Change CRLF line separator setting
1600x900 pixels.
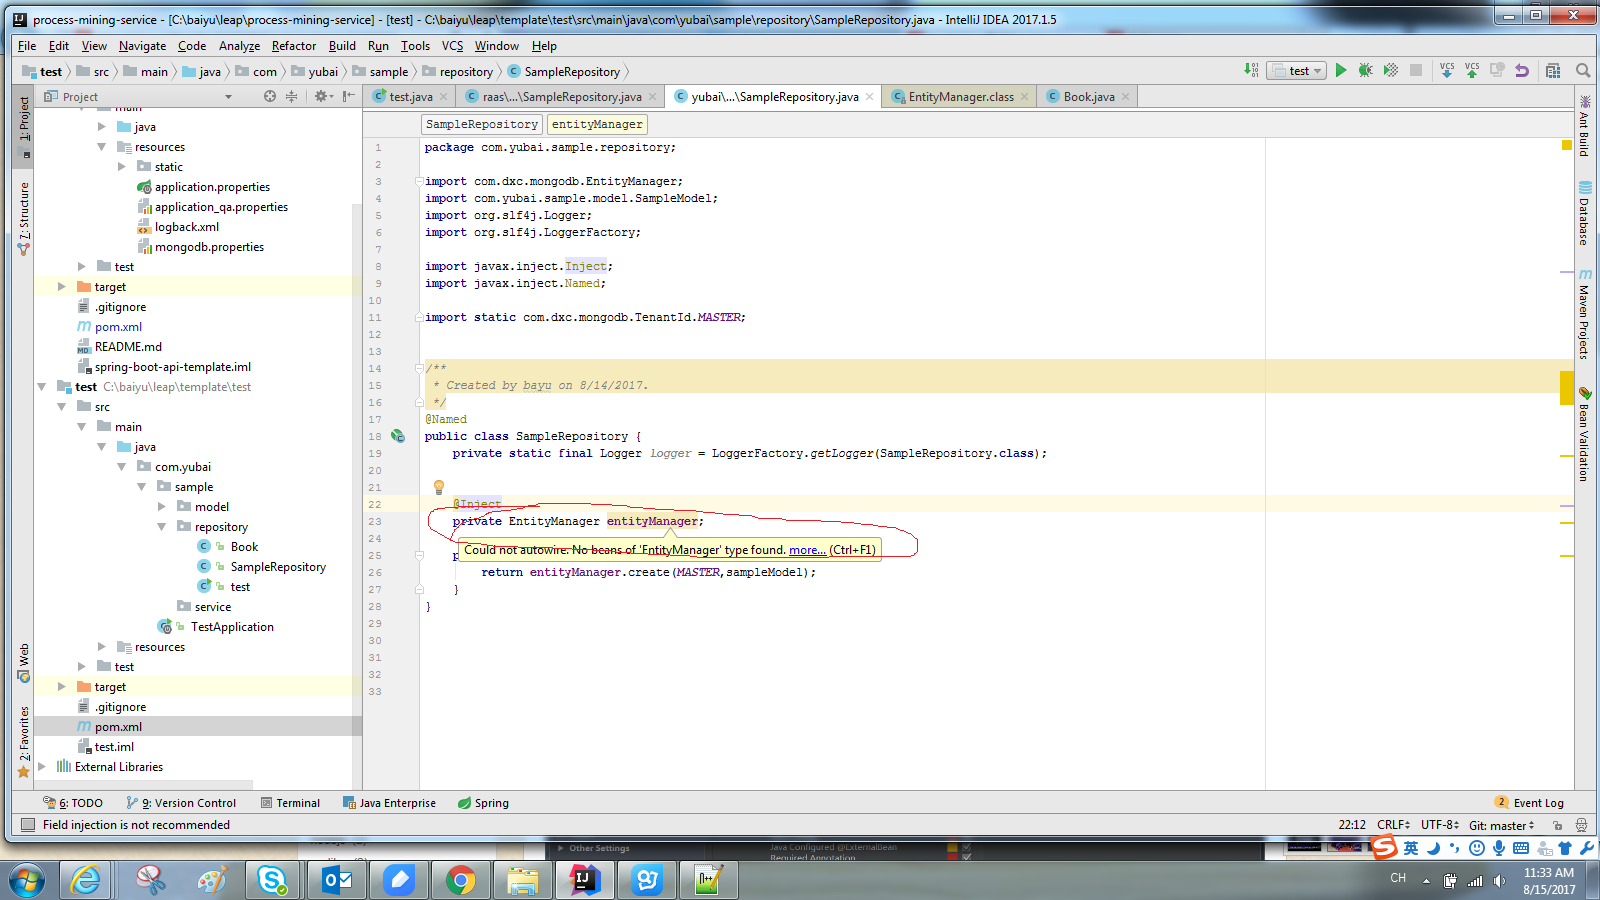click(x=1393, y=825)
